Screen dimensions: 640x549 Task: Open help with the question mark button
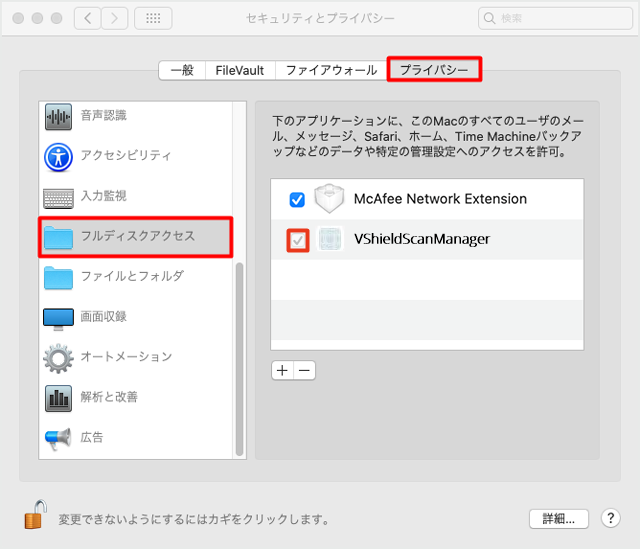coord(611,518)
